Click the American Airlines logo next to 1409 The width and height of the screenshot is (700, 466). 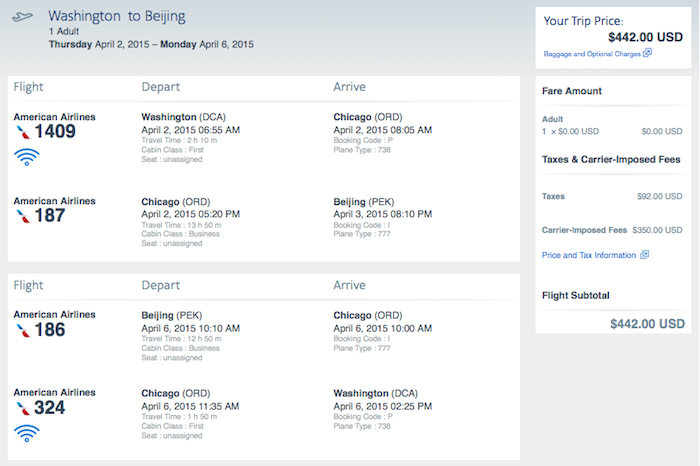tap(23, 132)
